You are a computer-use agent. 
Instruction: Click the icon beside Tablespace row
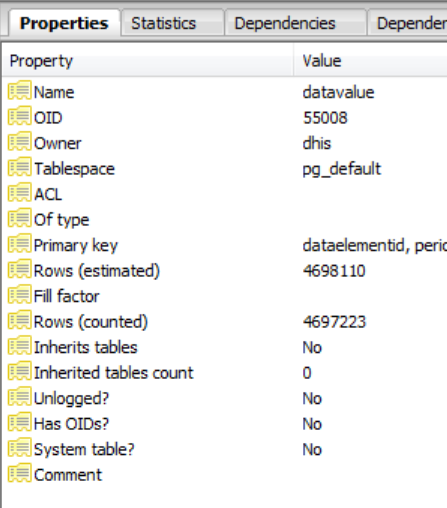coord(20,167)
